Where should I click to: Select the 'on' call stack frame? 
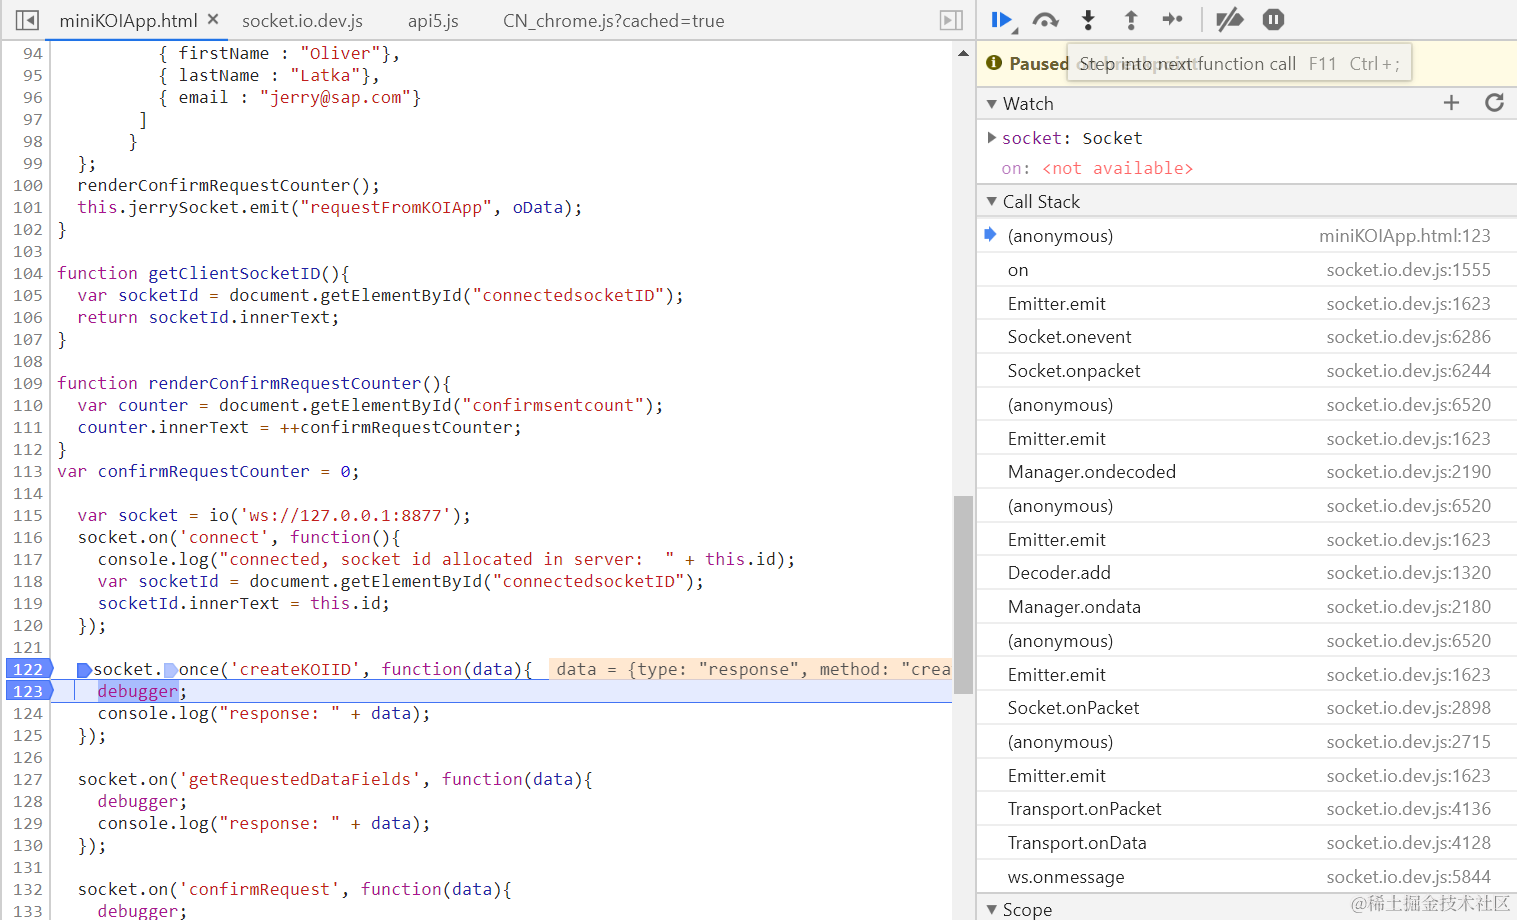[x=1247, y=270]
